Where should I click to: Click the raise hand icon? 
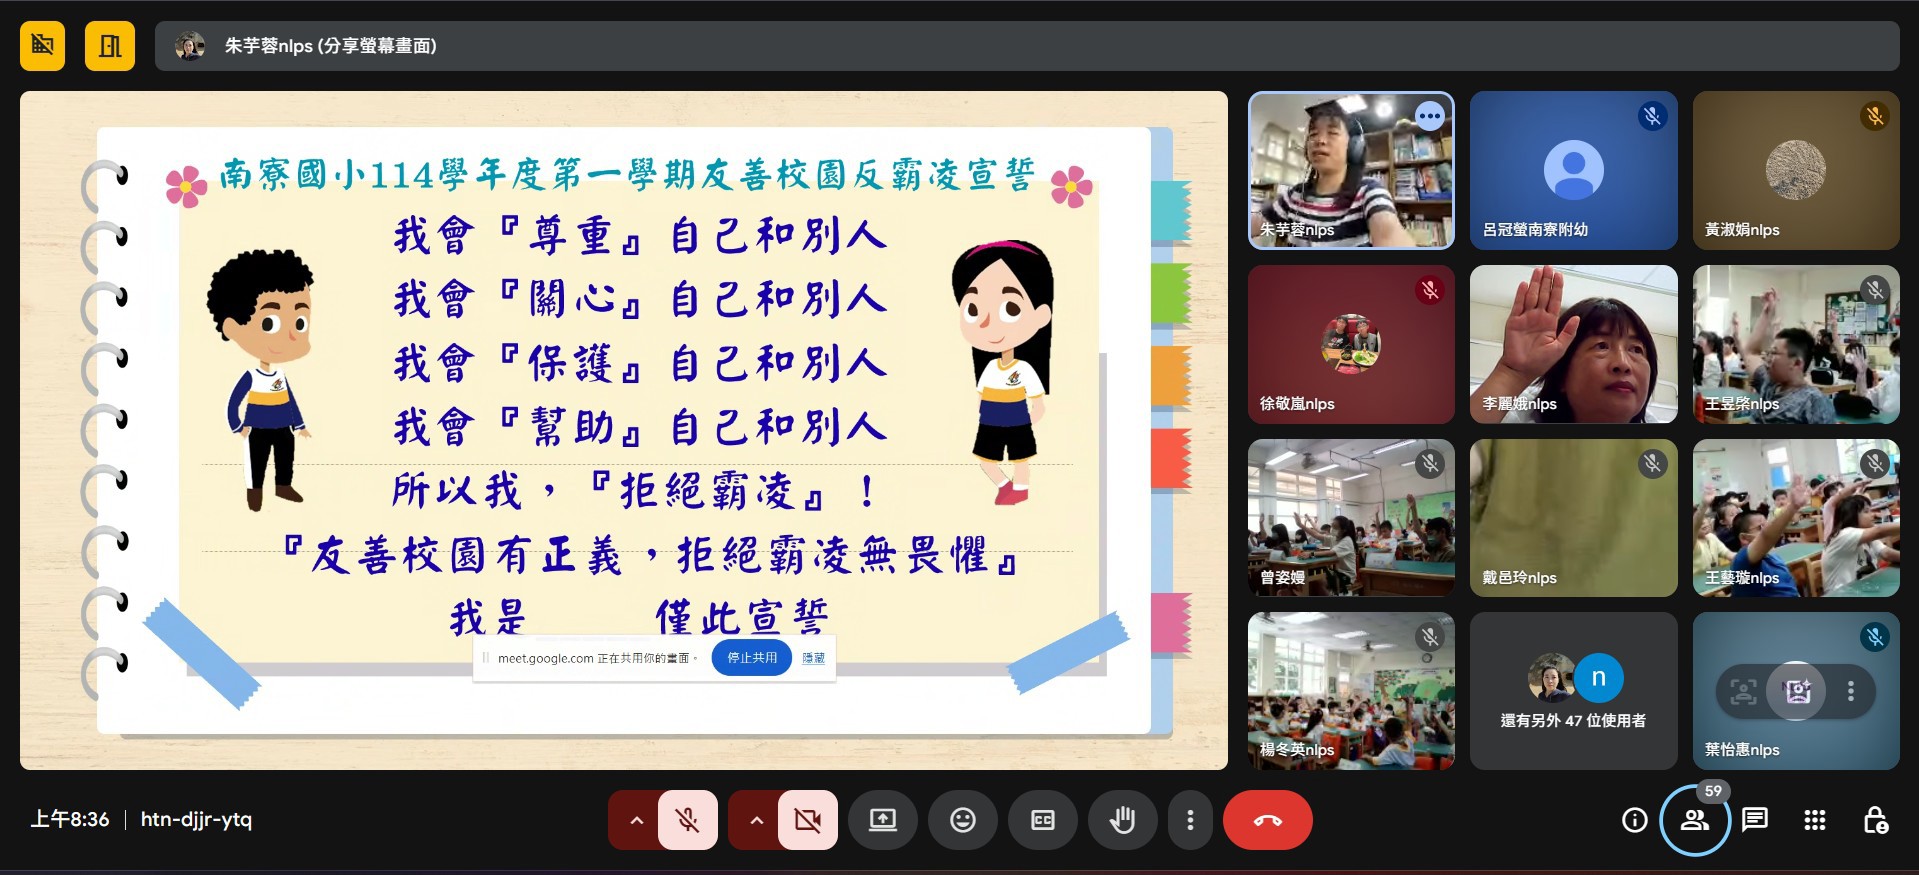(1122, 820)
